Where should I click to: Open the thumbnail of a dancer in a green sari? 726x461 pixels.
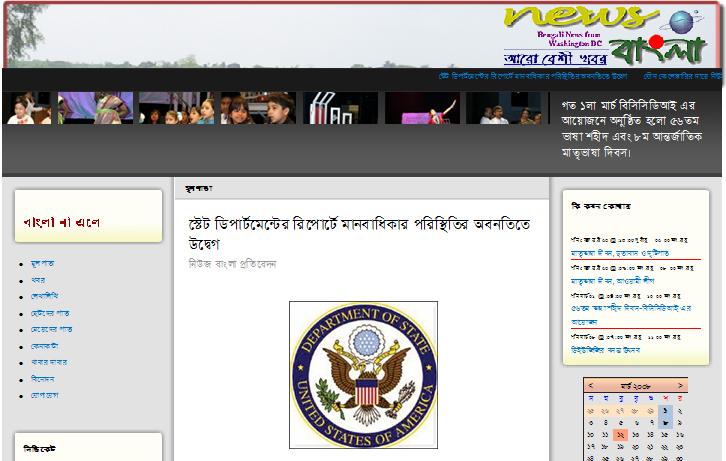[x=95, y=108]
